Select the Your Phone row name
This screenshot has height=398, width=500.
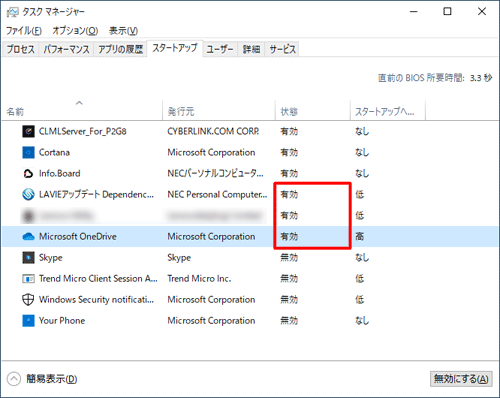[62, 321]
